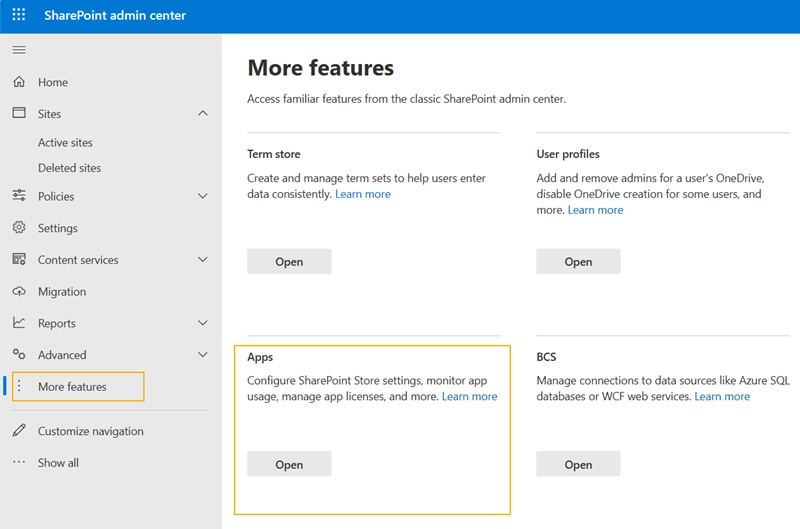This screenshot has height=529, width=800.
Task: Click the Migration cloud icon
Action: pyautogui.click(x=19, y=291)
